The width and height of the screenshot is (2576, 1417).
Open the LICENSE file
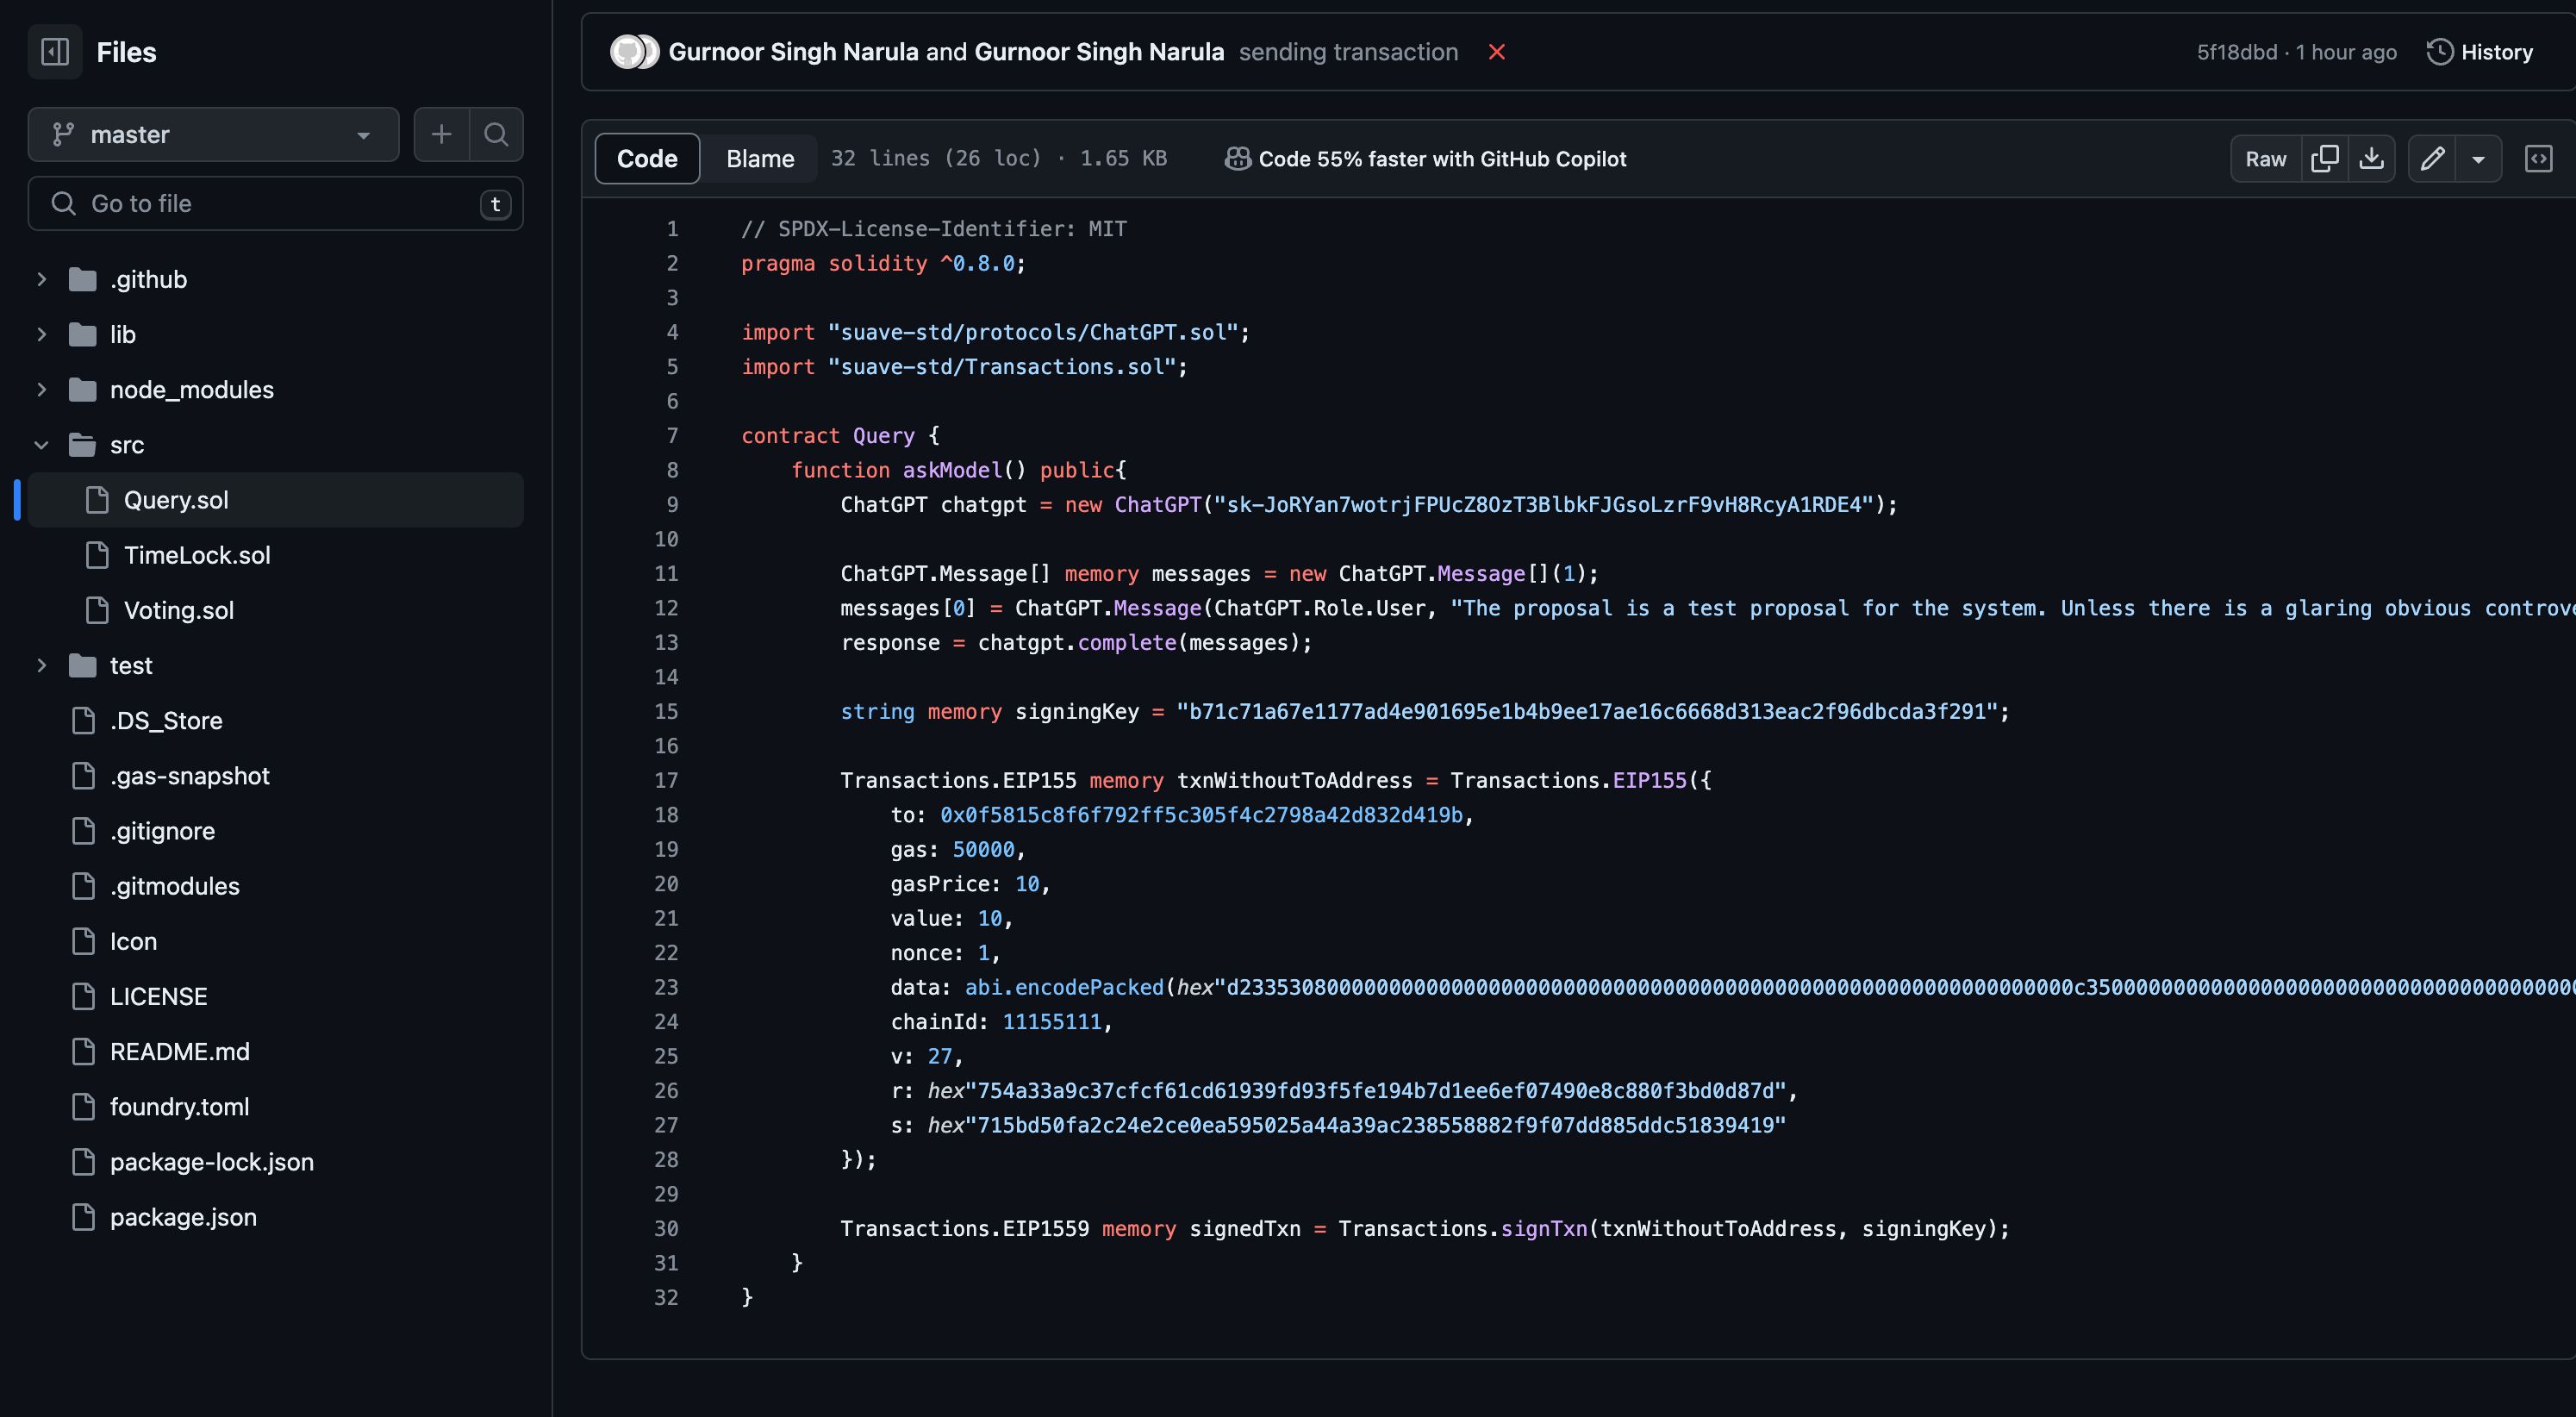pos(159,996)
